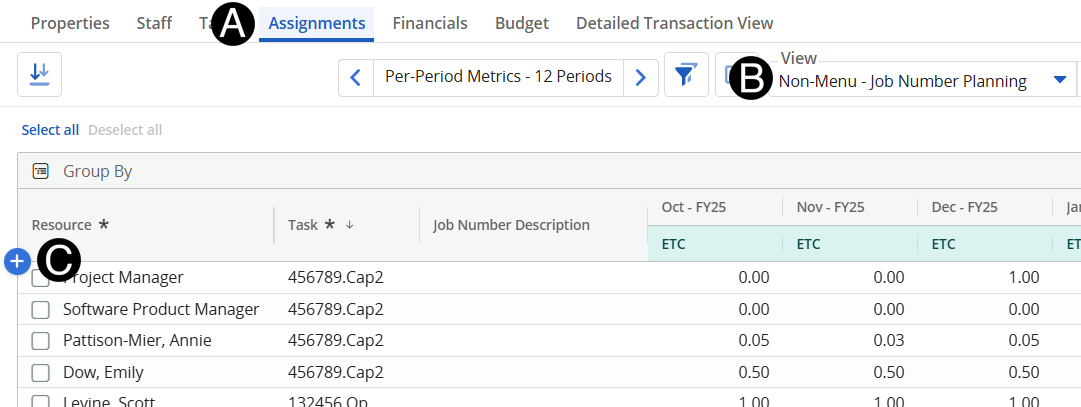1081x407 pixels.
Task: Click the Group By list icon
Action: (x=41, y=171)
